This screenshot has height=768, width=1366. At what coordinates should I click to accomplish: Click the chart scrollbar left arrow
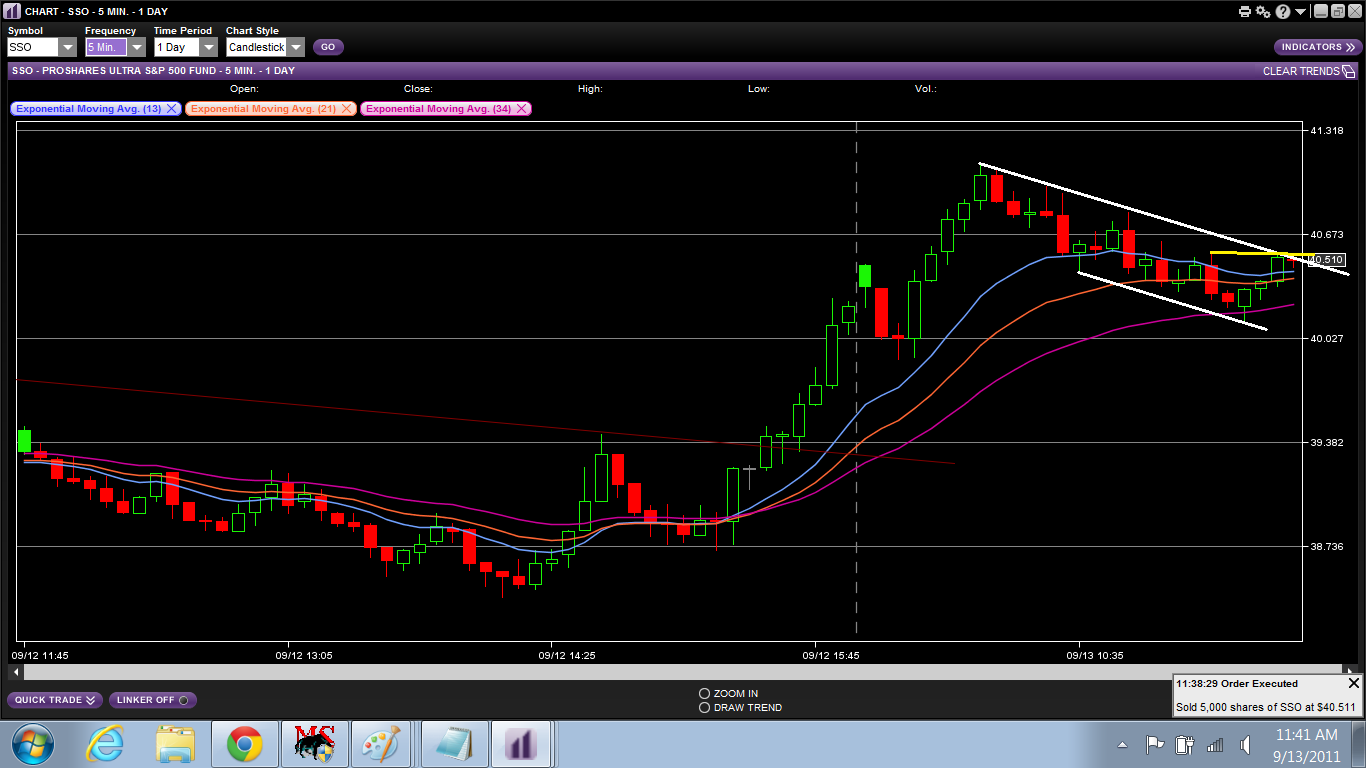click(x=16, y=672)
